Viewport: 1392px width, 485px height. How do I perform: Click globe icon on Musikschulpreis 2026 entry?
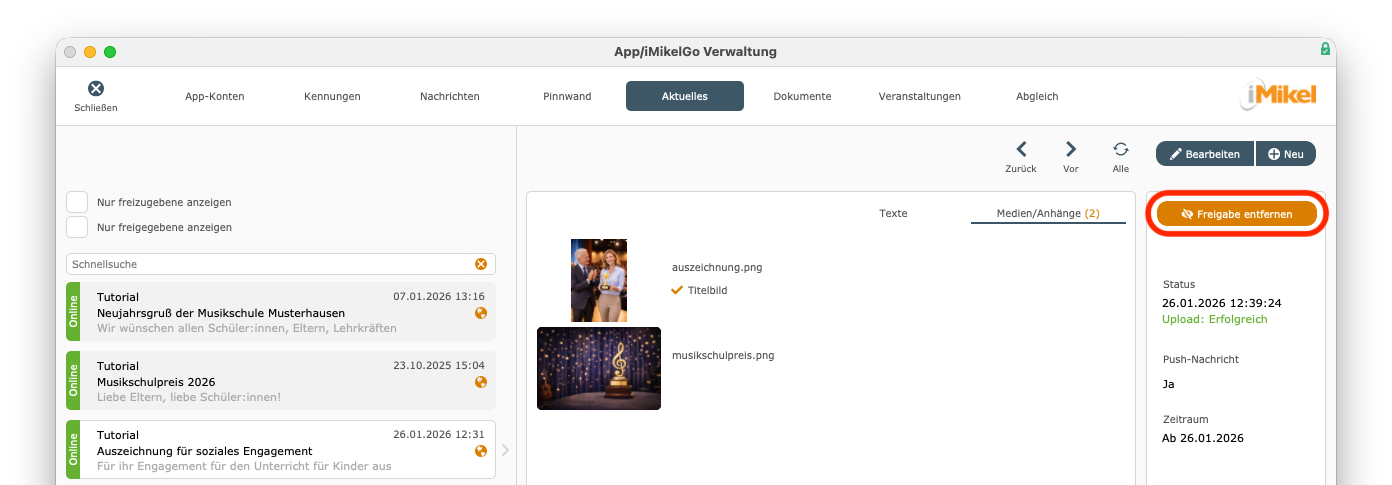[481, 382]
